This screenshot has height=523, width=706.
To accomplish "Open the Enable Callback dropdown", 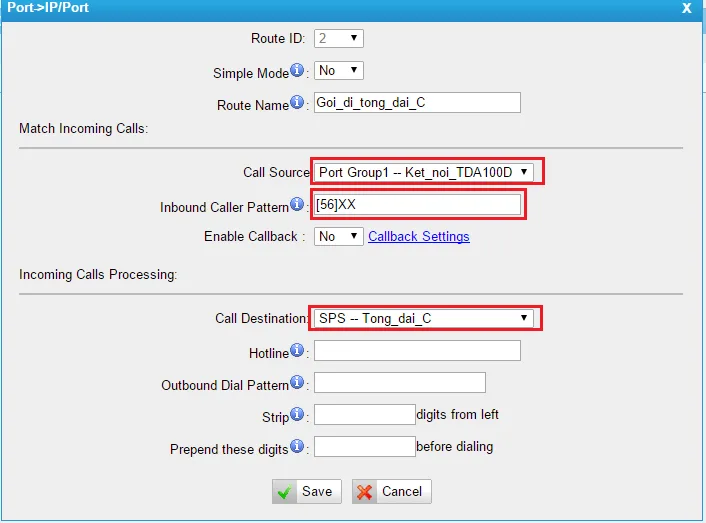I will click(338, 237).
